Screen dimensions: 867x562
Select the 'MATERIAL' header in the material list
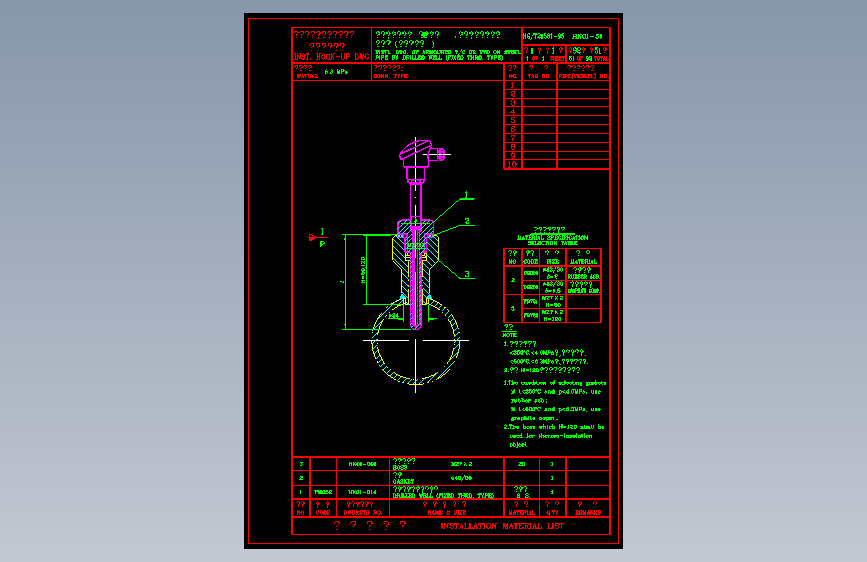521,513
